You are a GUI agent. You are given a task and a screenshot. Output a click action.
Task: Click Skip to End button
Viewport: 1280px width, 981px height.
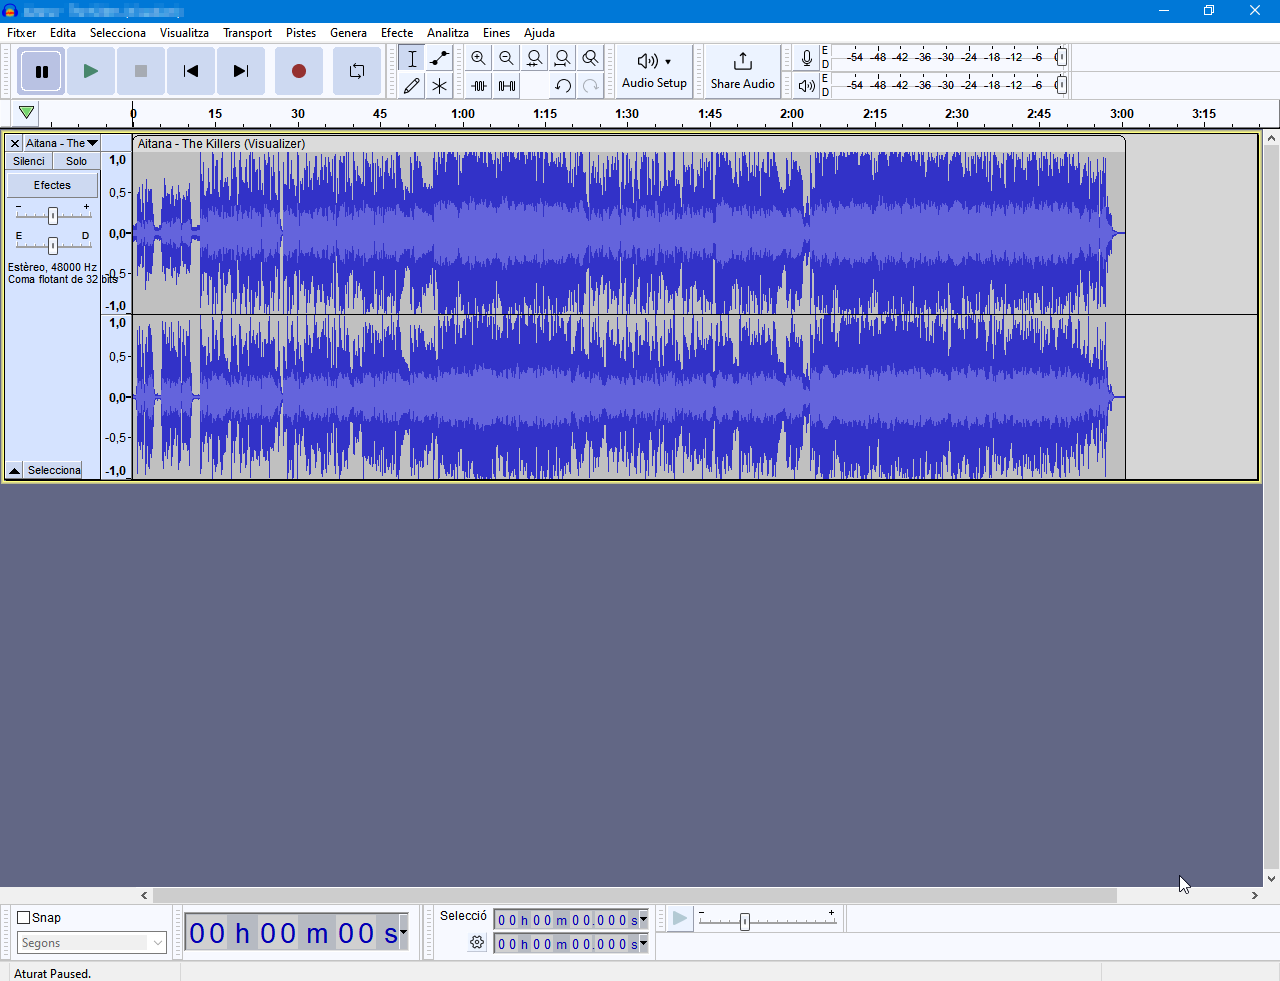point(240,71)
